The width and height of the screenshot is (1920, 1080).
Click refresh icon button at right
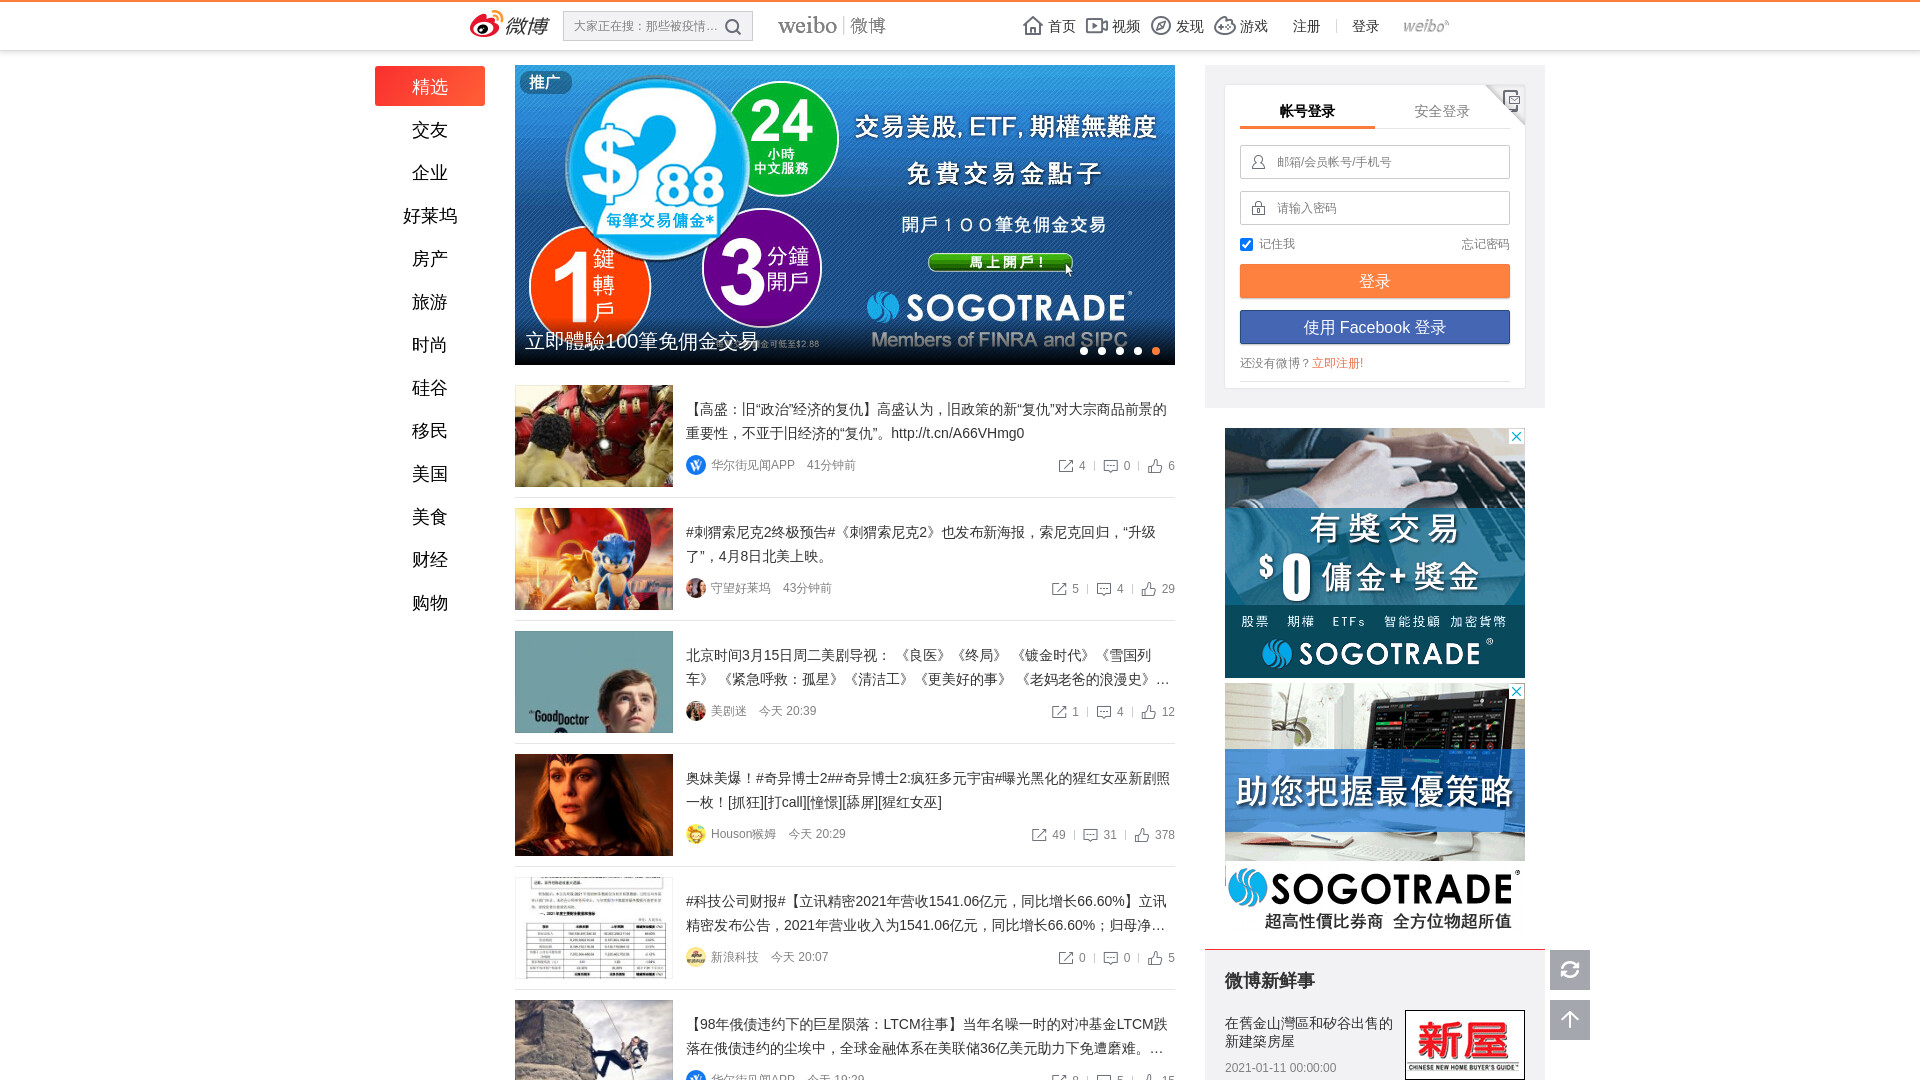(1570, 970)
